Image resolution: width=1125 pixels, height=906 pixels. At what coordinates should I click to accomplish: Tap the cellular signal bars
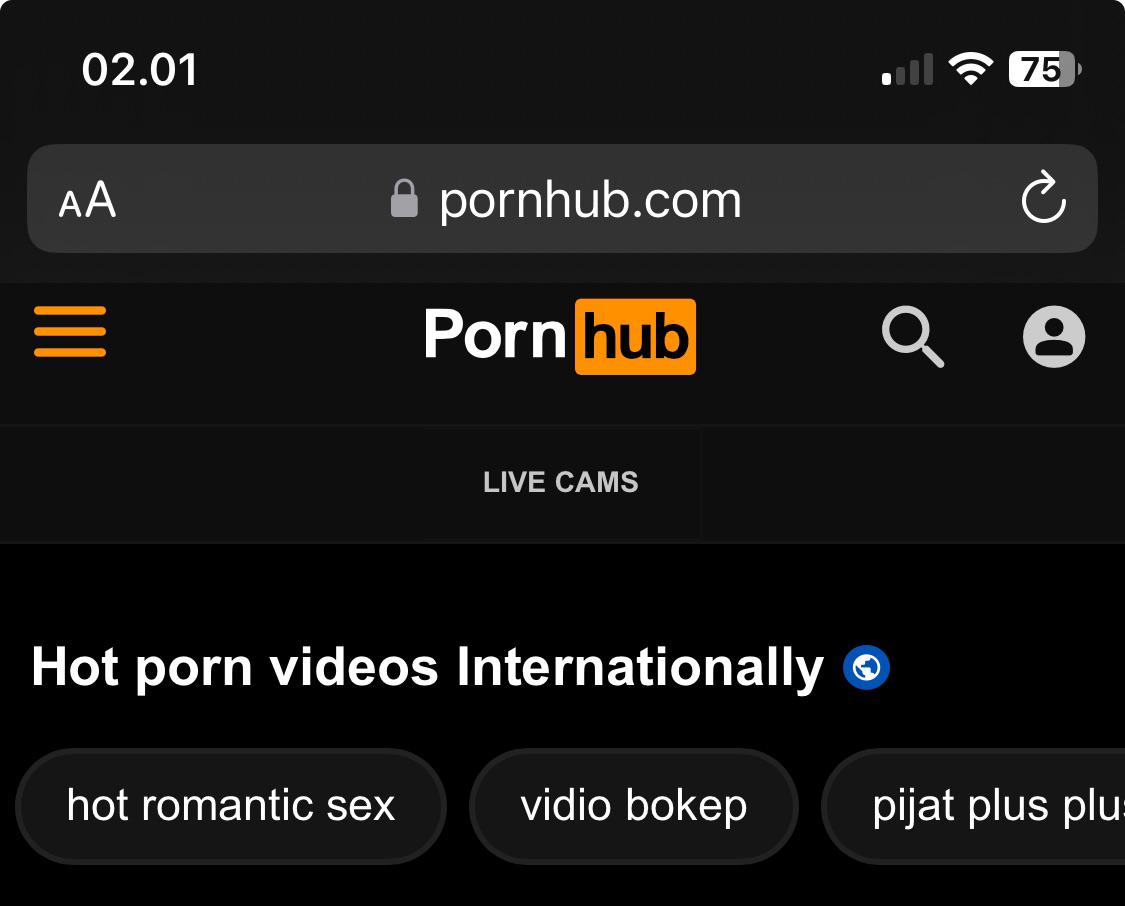click(908, 70)
